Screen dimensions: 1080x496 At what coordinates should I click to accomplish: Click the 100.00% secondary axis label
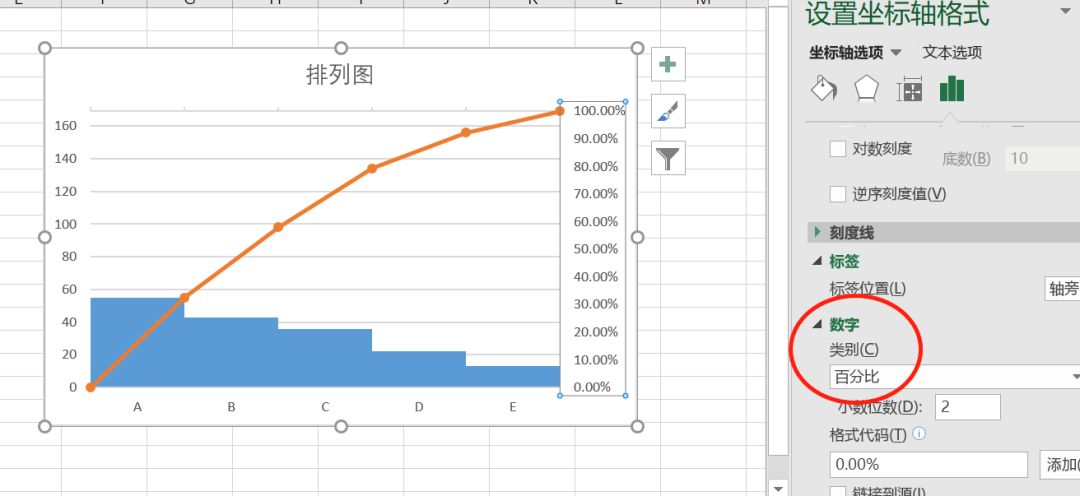coord(599,110)
